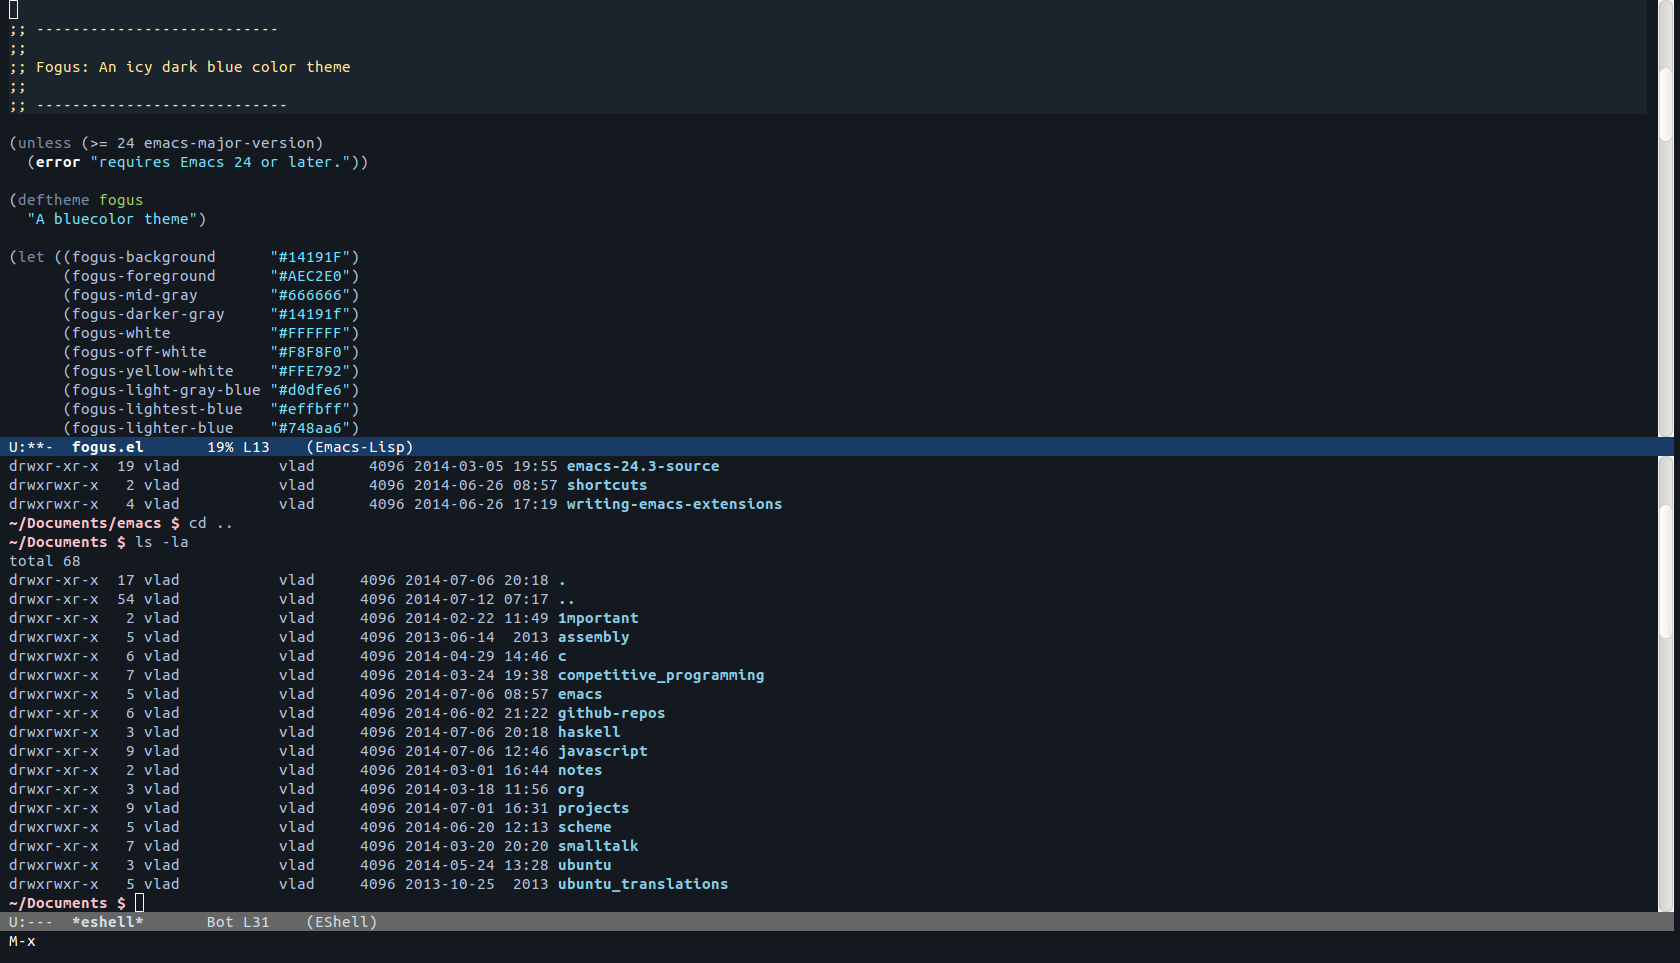The width and height of the screenshot is (1680, 963).
Task: Click the projects directory entry
Action: coord(594,808)
